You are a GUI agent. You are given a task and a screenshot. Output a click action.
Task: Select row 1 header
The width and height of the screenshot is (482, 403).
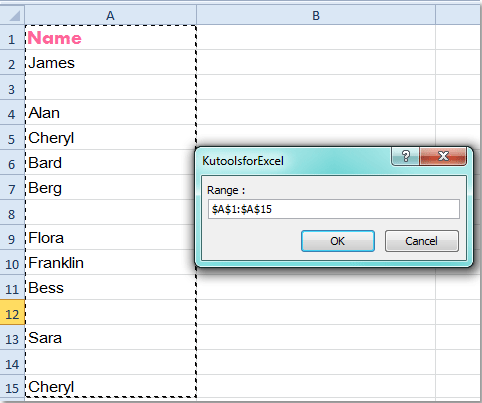tap(12, 38)
